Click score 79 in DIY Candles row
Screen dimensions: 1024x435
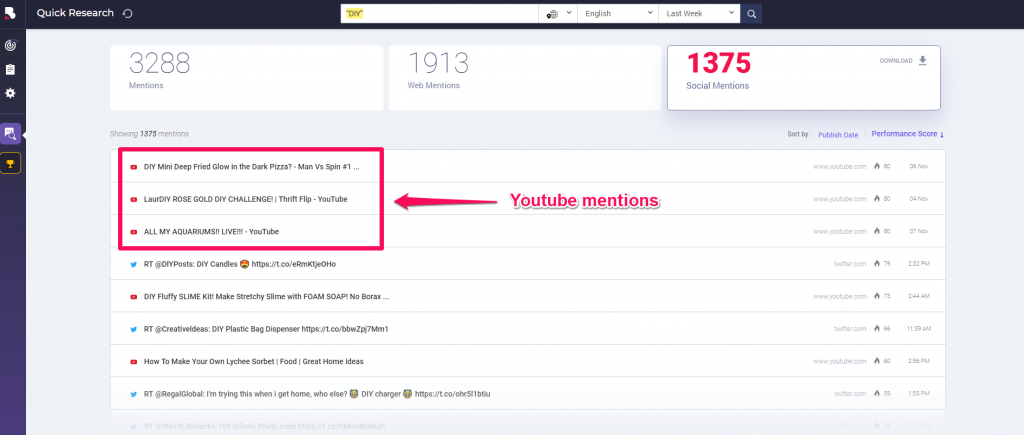887,264
